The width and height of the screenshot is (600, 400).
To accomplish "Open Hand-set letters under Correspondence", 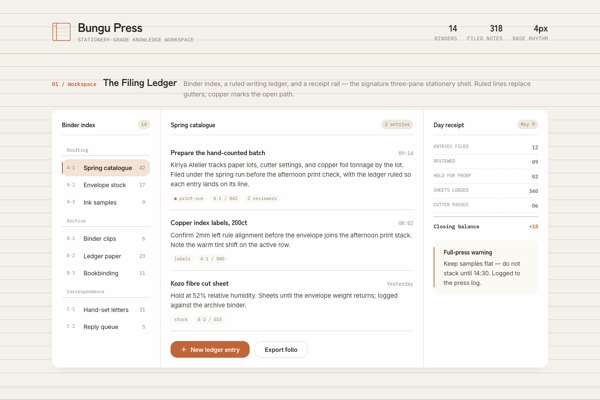I will (x=106, y=309).
